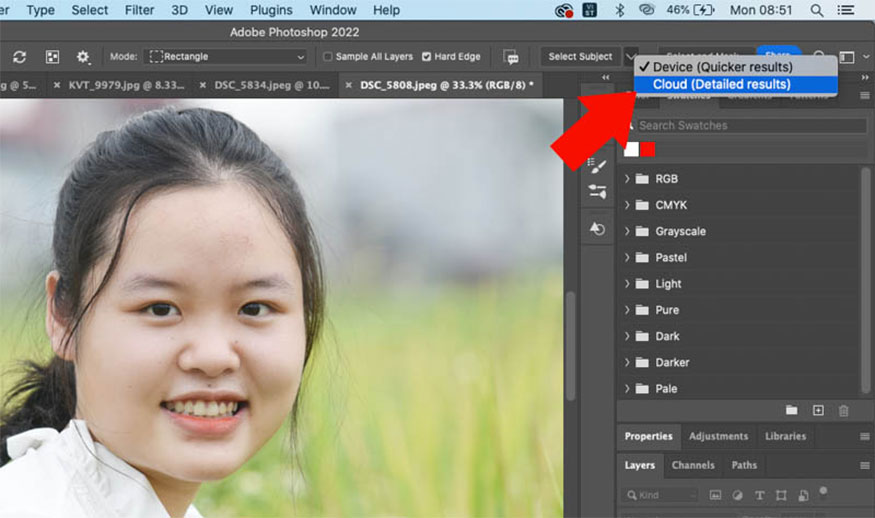875x518 pixels.
Task: Open the brush settings panel icon
Action: pyautogui.click(x=597, y=165)
